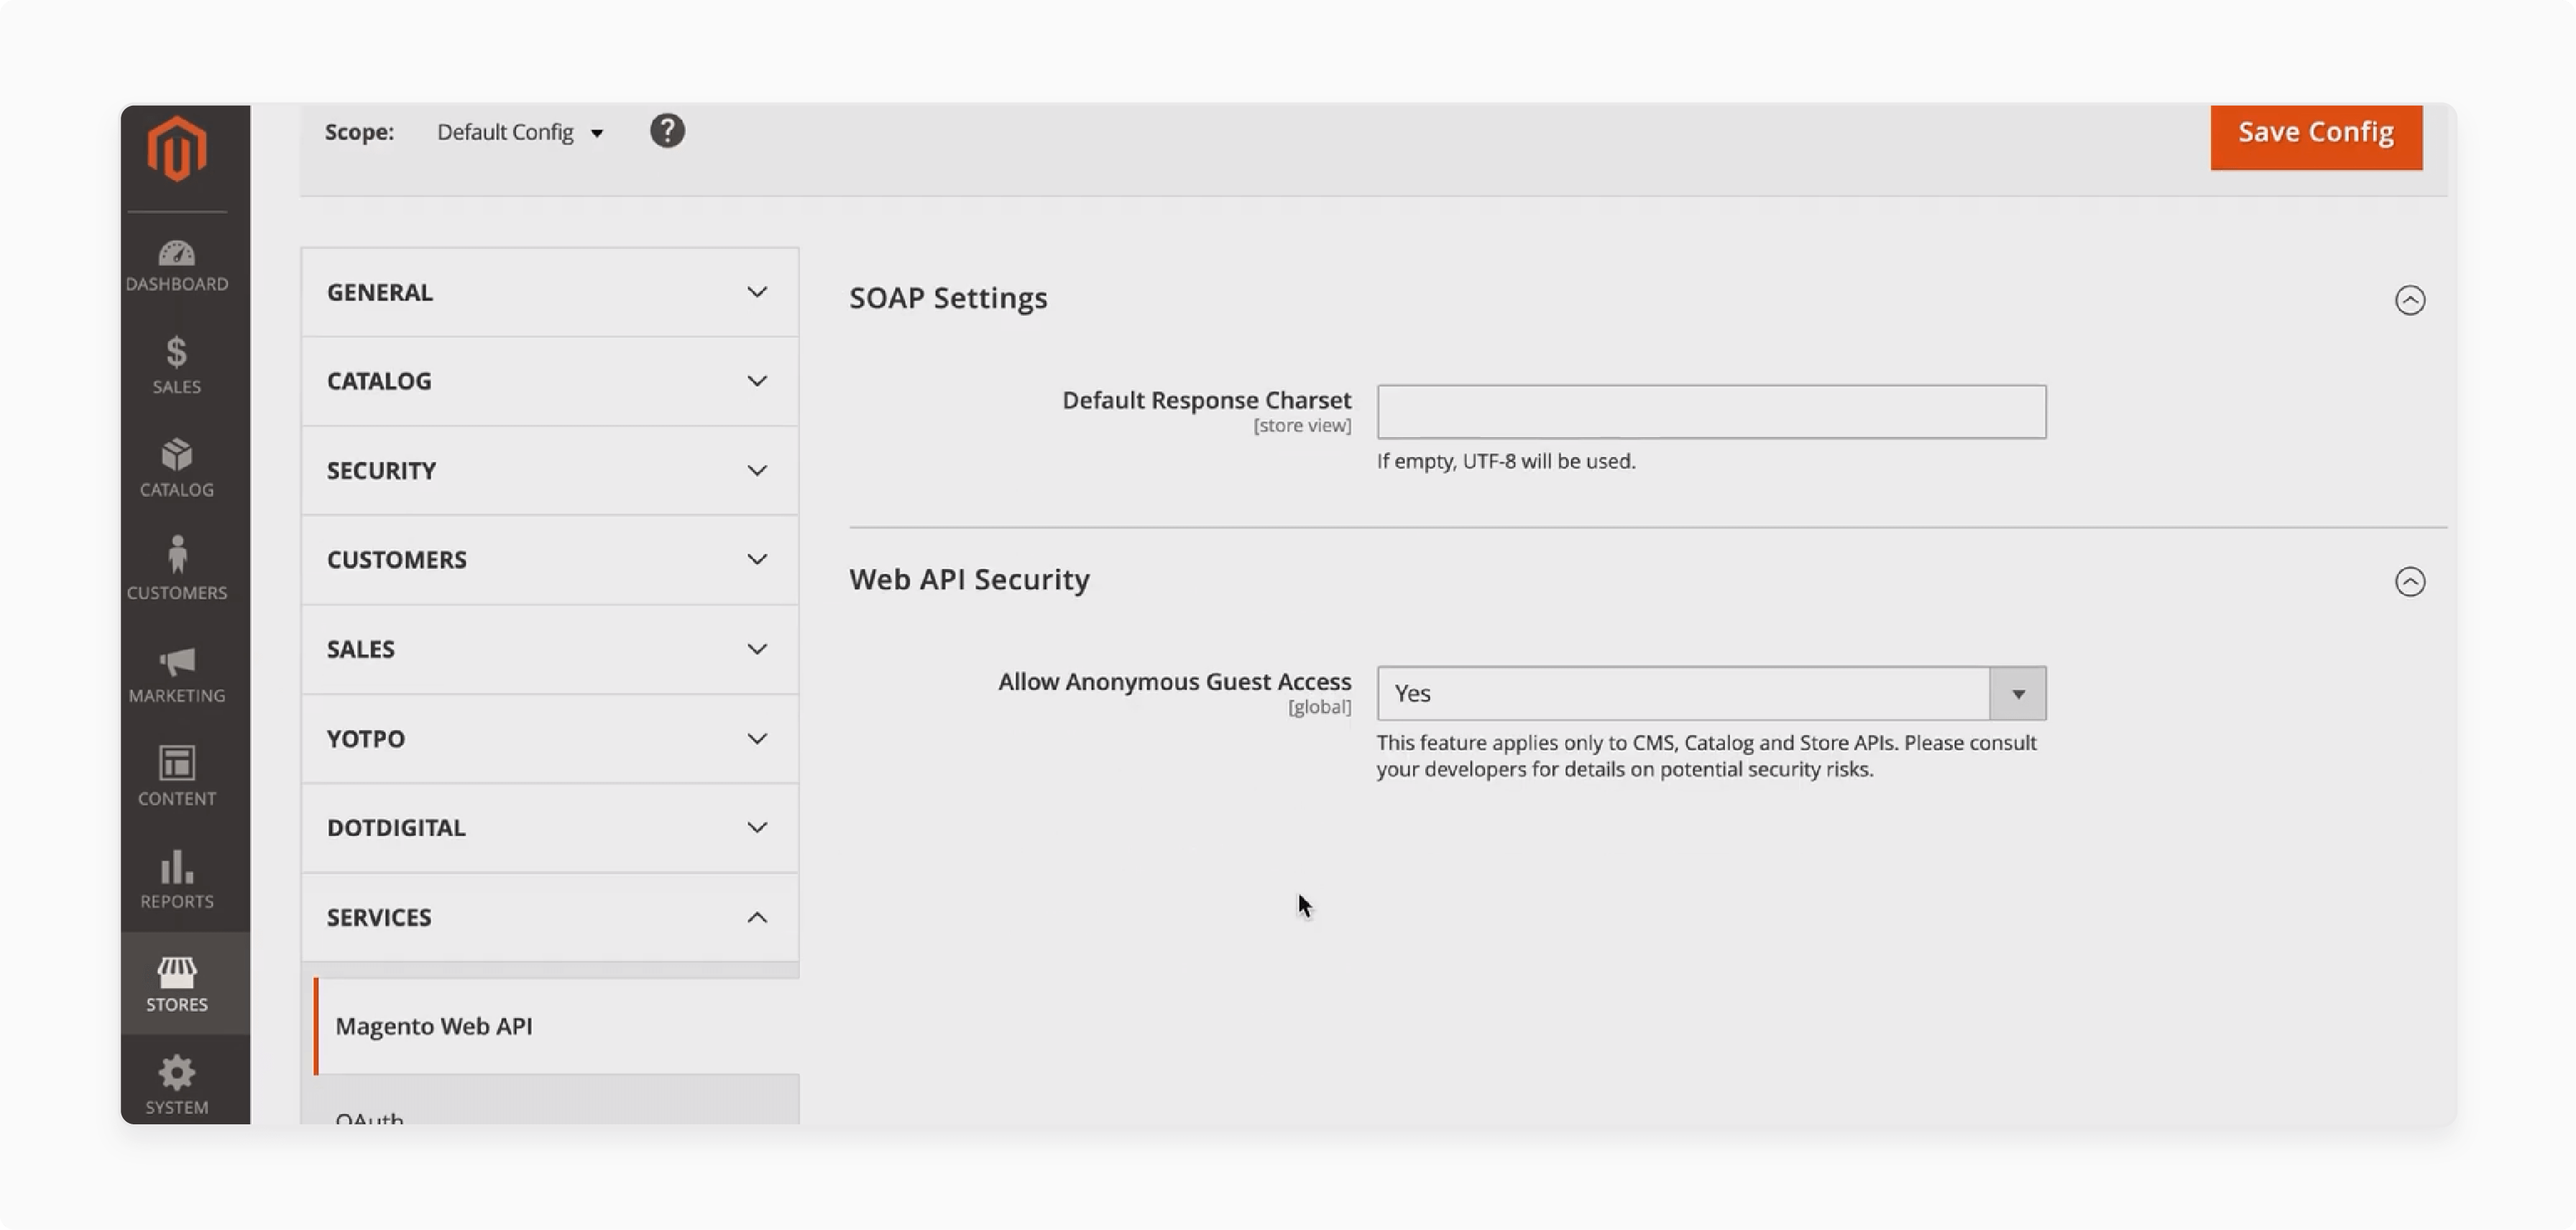Expand the DOTDIGITAL config group
The height and width of the screenshot is (1230, 2576).
(x=550, y=828)
